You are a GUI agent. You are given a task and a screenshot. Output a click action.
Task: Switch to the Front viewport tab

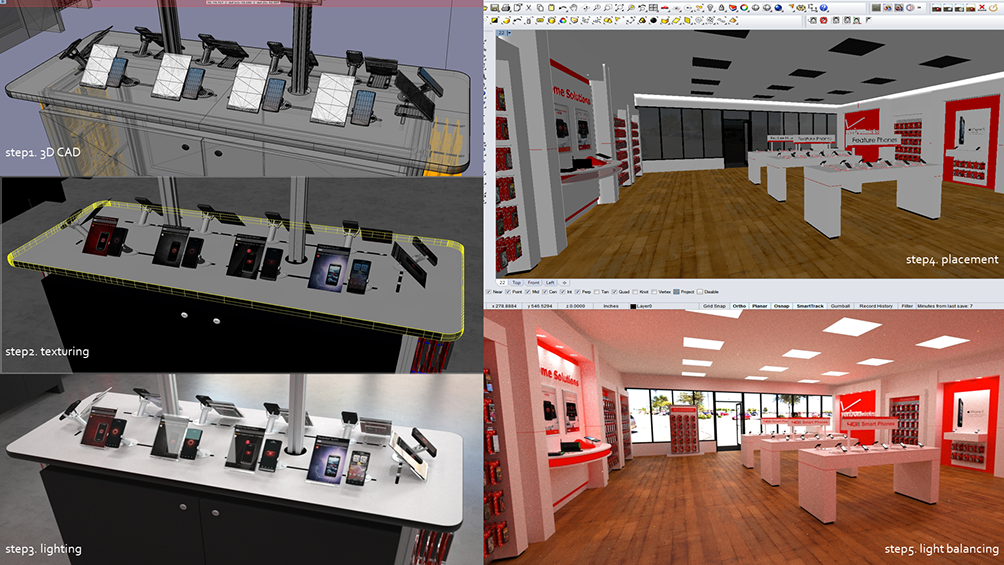click(533, 283)
